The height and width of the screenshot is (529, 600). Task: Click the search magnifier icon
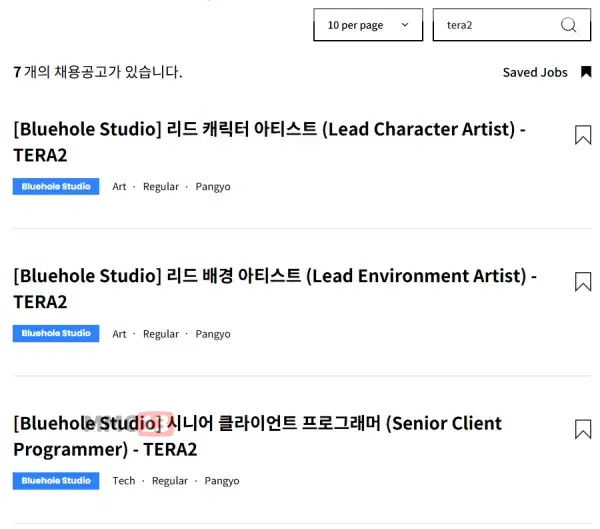pyautogui.click(x=569, y=25)
